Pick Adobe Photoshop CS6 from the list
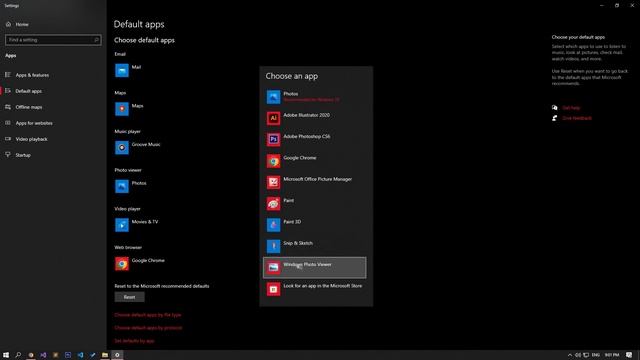The width and height of the screenshot is (640, 360). point(314,140)
